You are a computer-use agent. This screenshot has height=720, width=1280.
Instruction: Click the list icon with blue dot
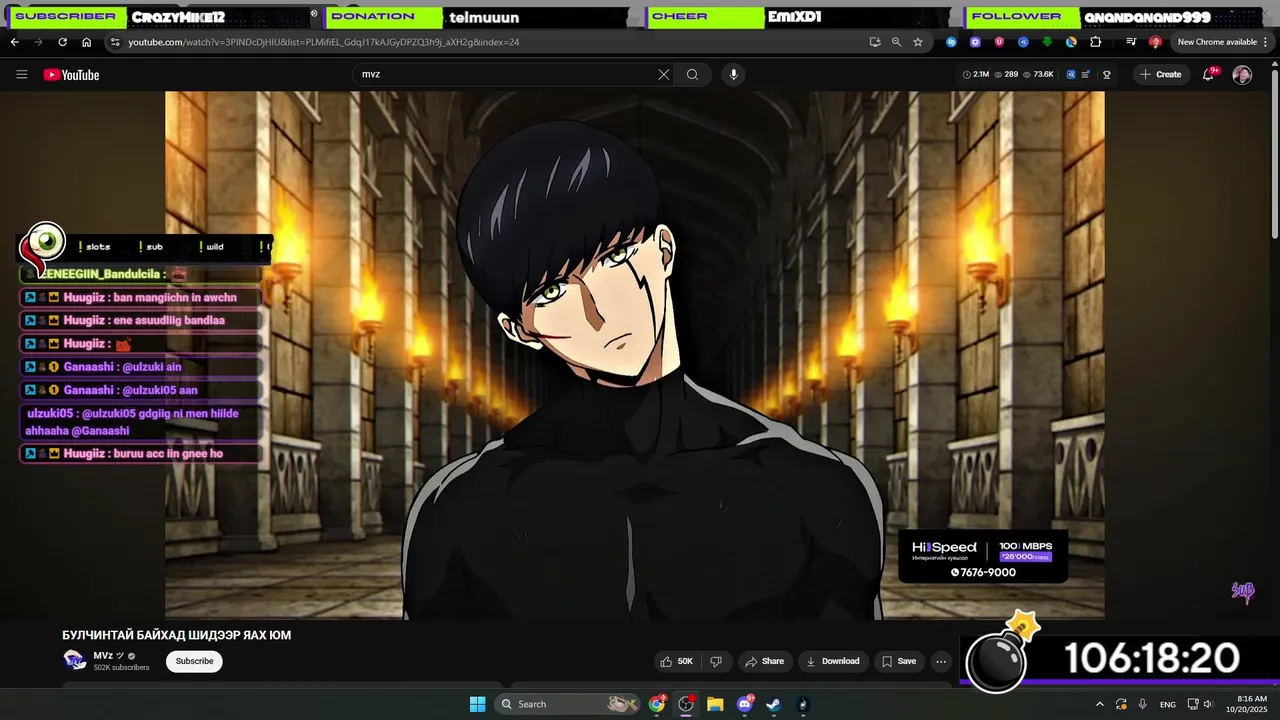1086,74
